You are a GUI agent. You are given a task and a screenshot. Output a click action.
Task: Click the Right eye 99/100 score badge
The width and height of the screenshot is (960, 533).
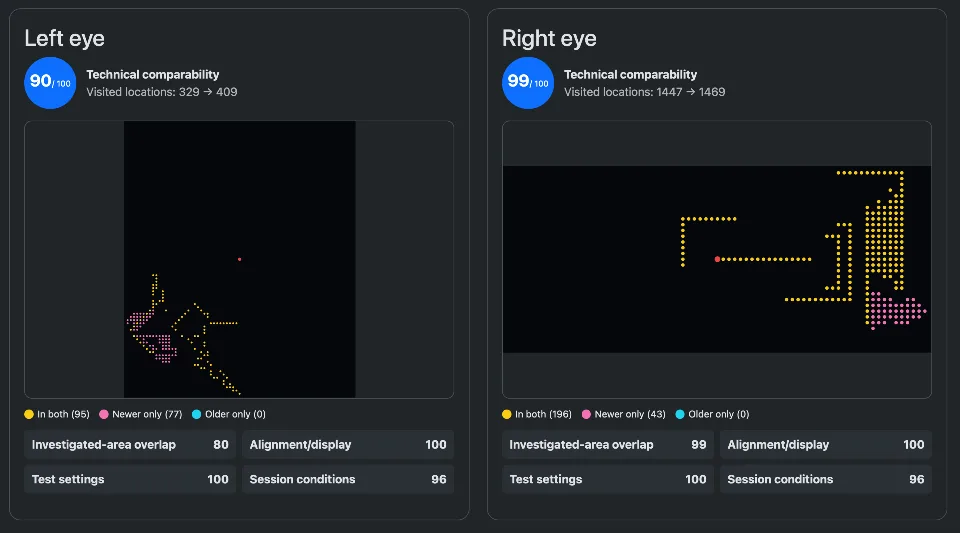click(528, 83)
